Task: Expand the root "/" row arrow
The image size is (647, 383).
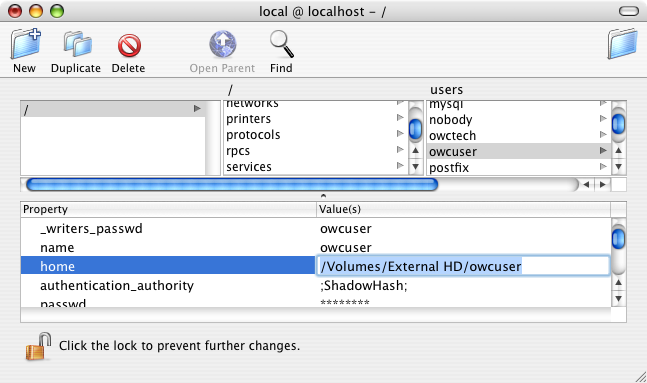Action: click(197, 109)
